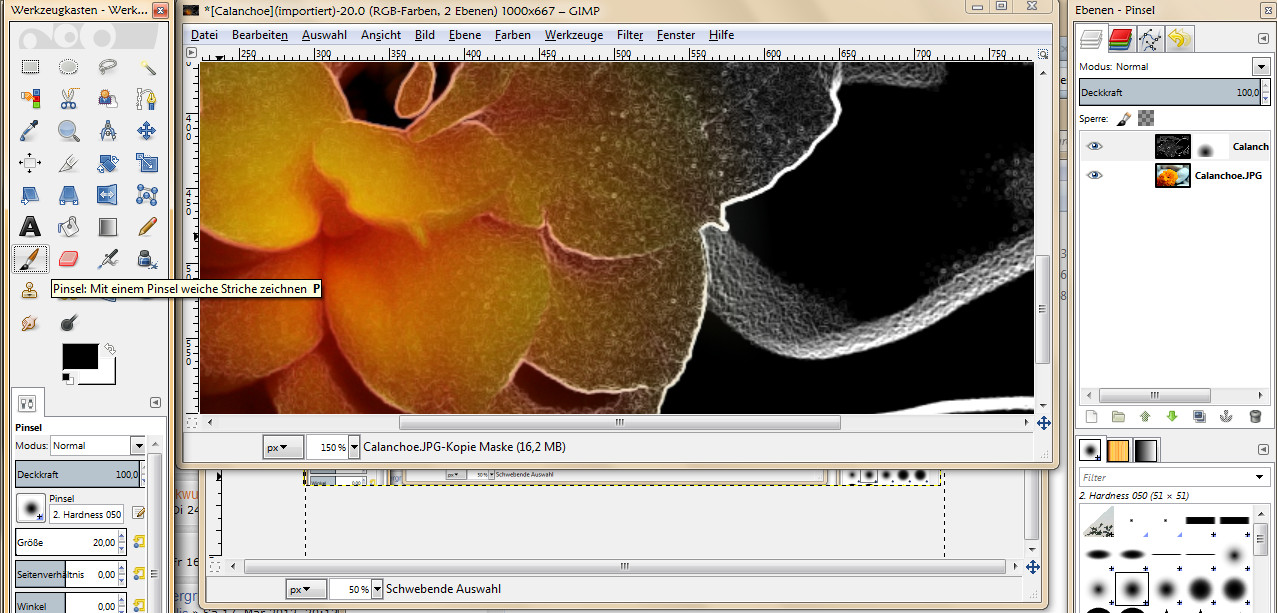Pick the Zoom magnifier tool
The height and width of the screenshot is (613, 1277).
[69, 131]
